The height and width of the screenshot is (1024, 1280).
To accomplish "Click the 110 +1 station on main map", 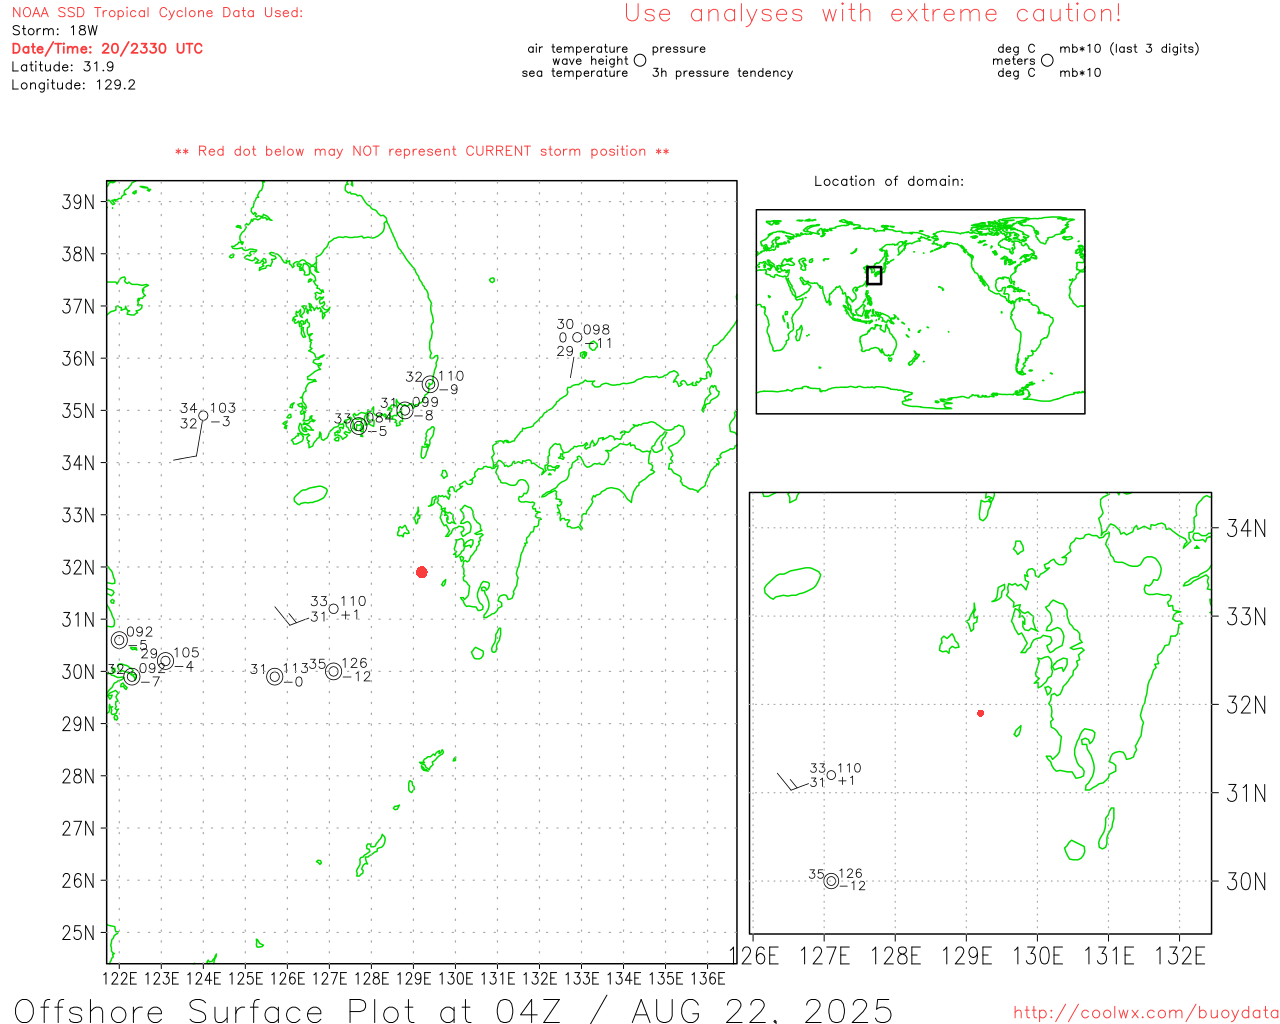I will [333, 608].
